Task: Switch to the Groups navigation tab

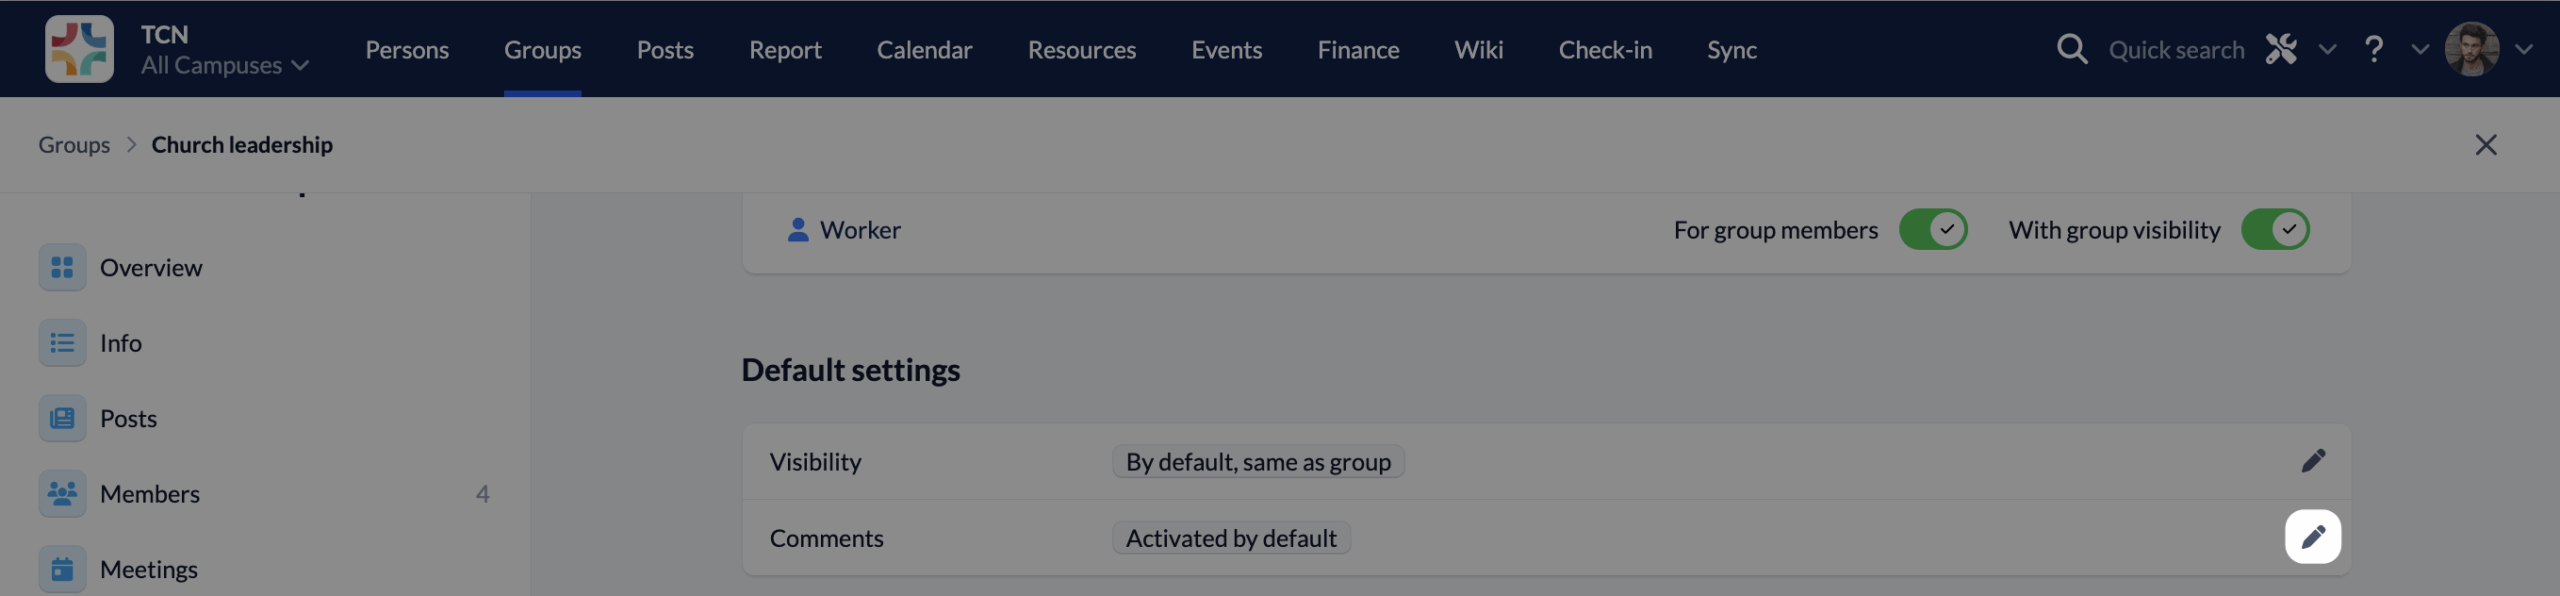Action: (543, 48)
